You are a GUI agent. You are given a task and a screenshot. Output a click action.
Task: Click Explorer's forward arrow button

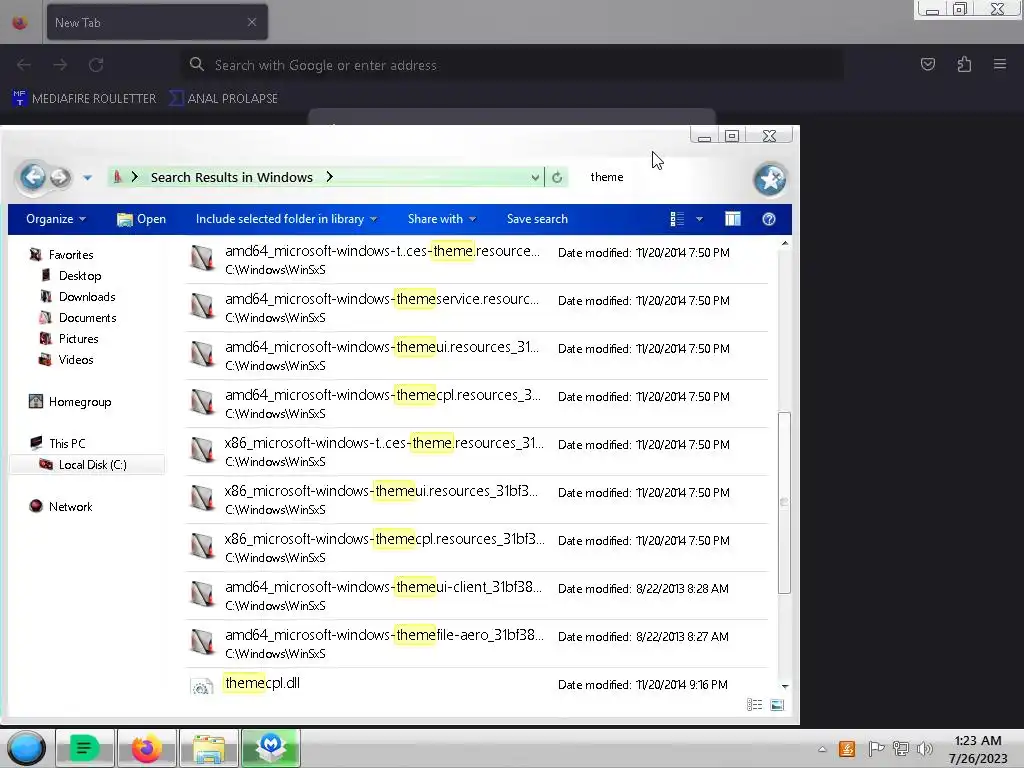[60, 177]
